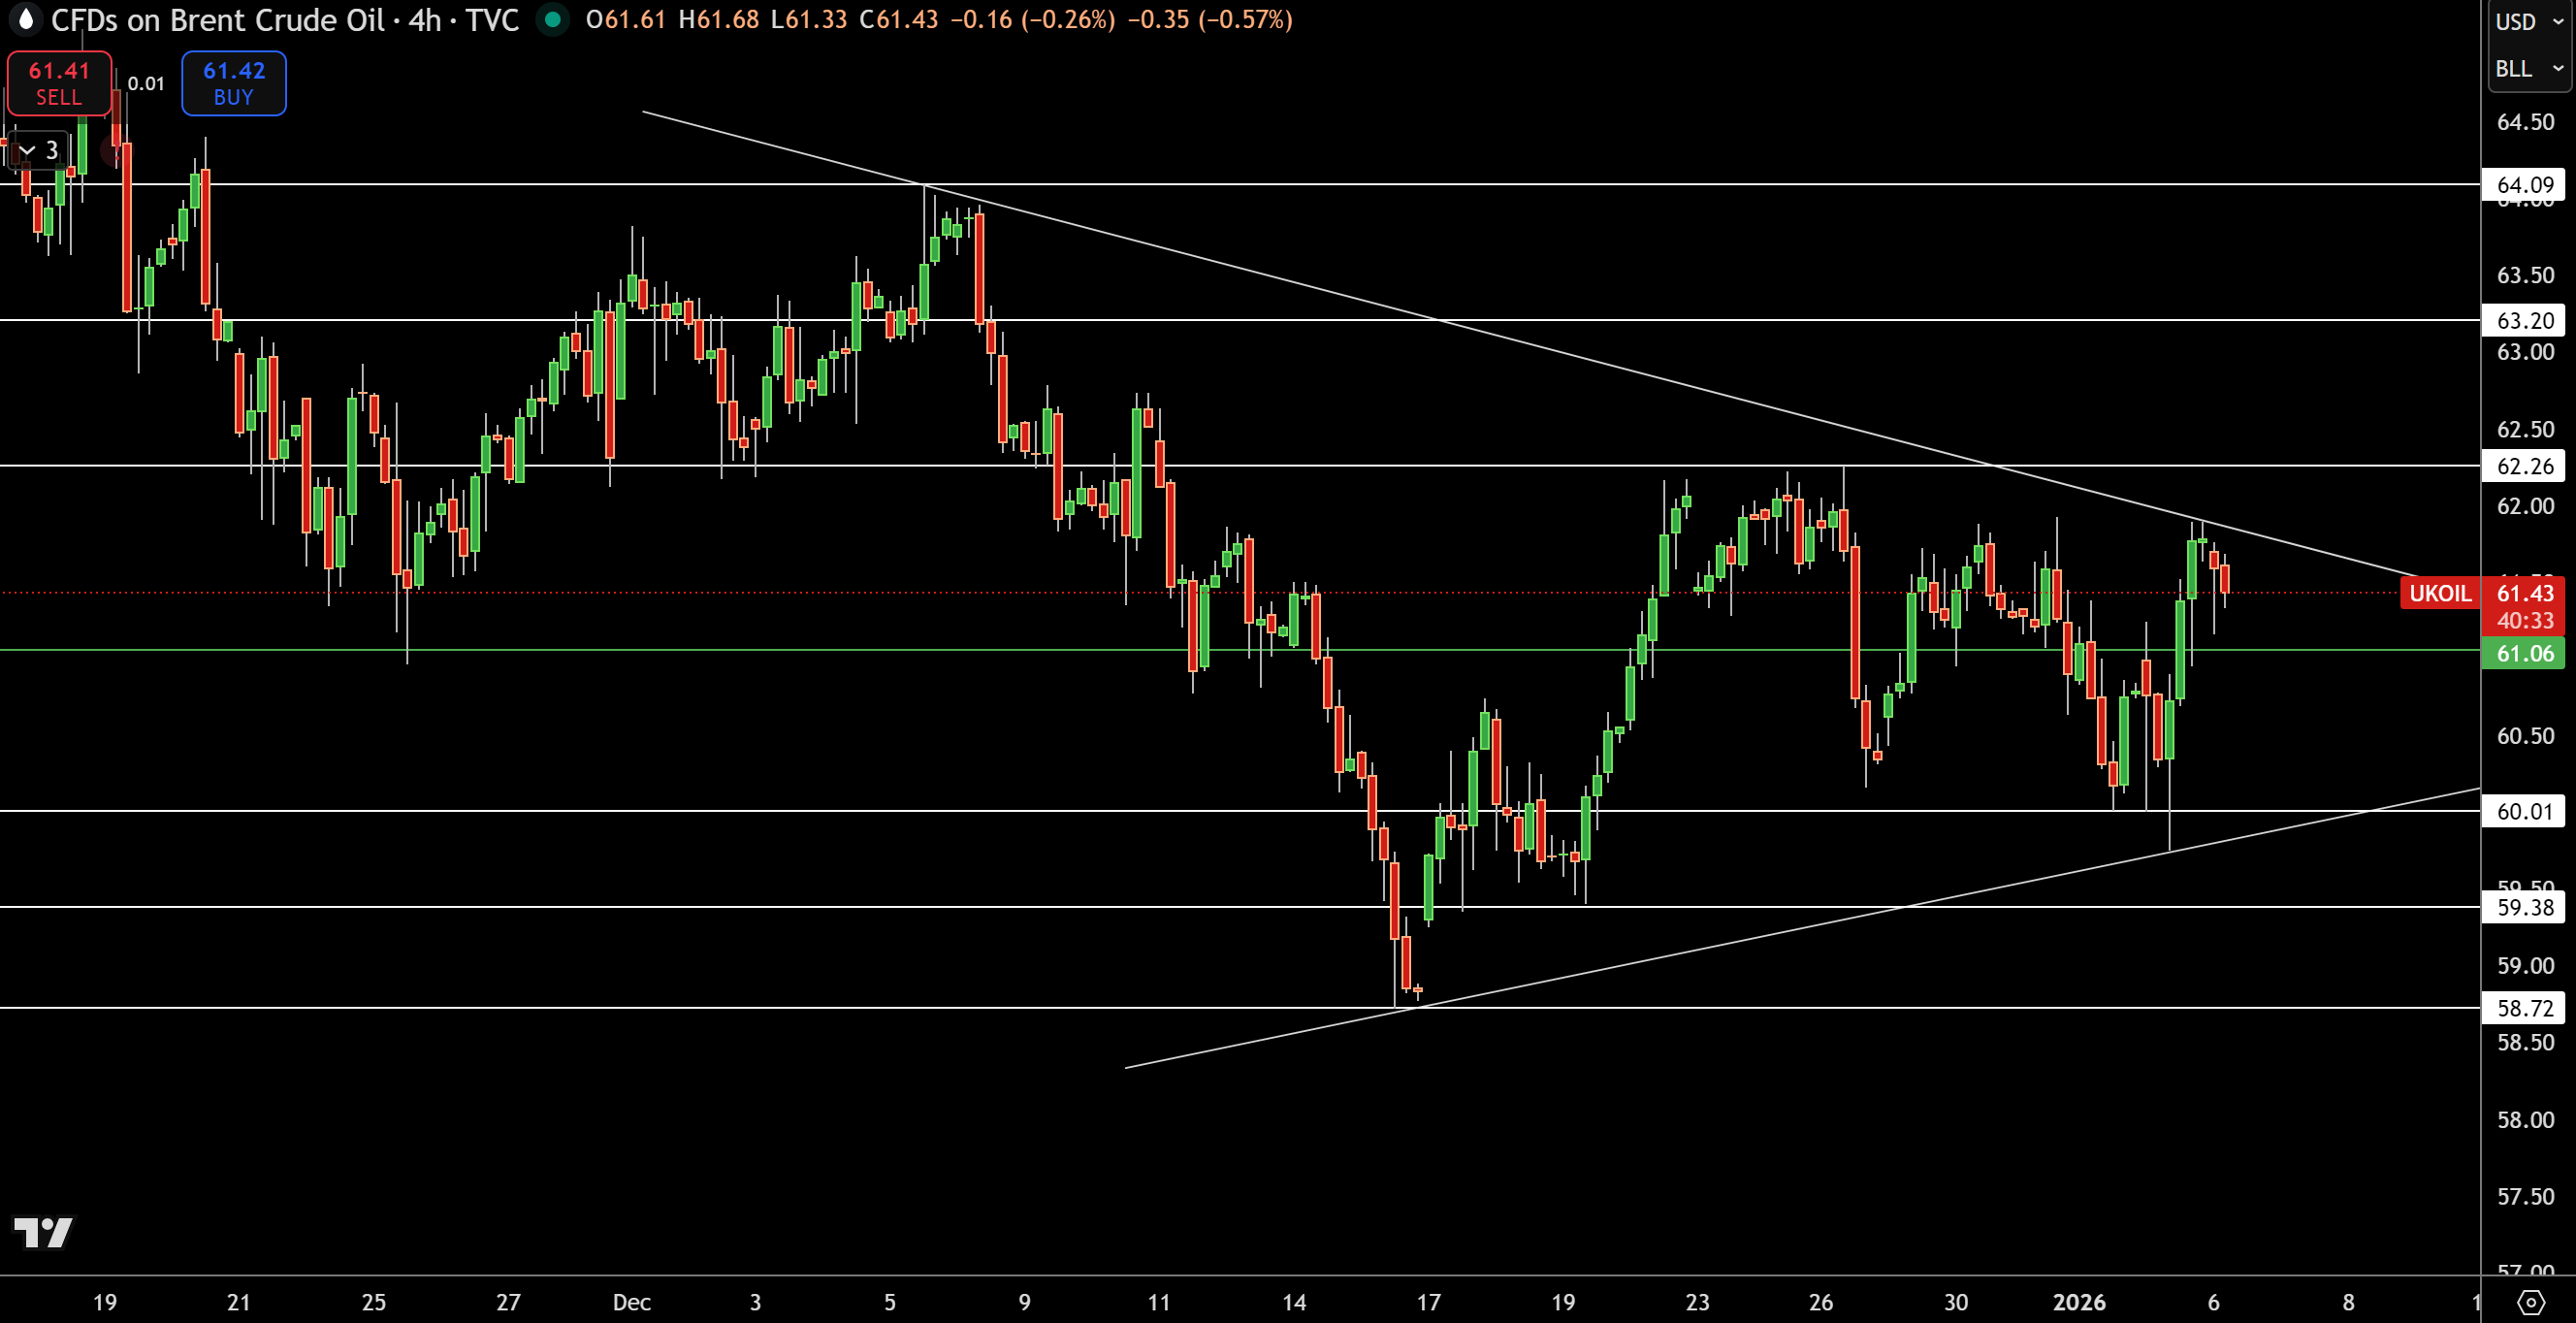Click the 21 date on time axis
This screenshot has height=1323, width=2576.
click(x=238, y=1302)
